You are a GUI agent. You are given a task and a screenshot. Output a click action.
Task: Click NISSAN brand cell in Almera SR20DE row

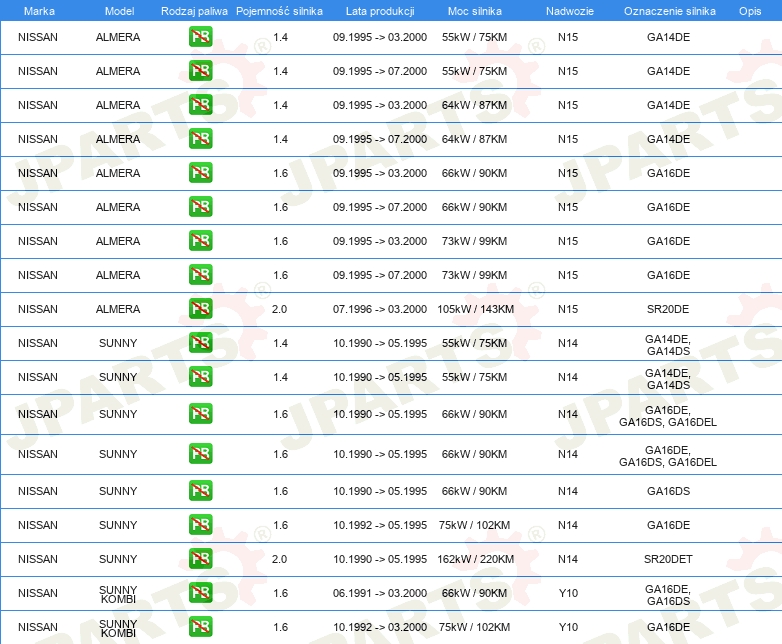38,309
